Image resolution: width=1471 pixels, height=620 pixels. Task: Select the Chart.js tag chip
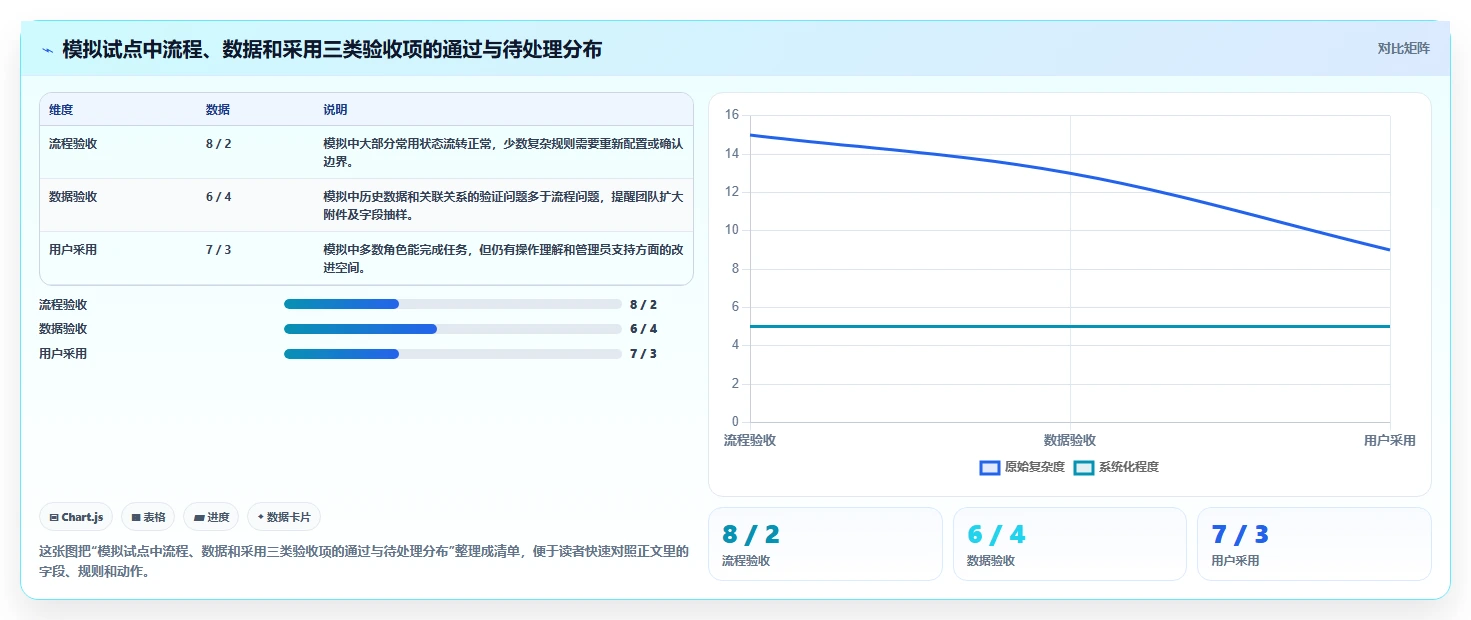point(77,517)
